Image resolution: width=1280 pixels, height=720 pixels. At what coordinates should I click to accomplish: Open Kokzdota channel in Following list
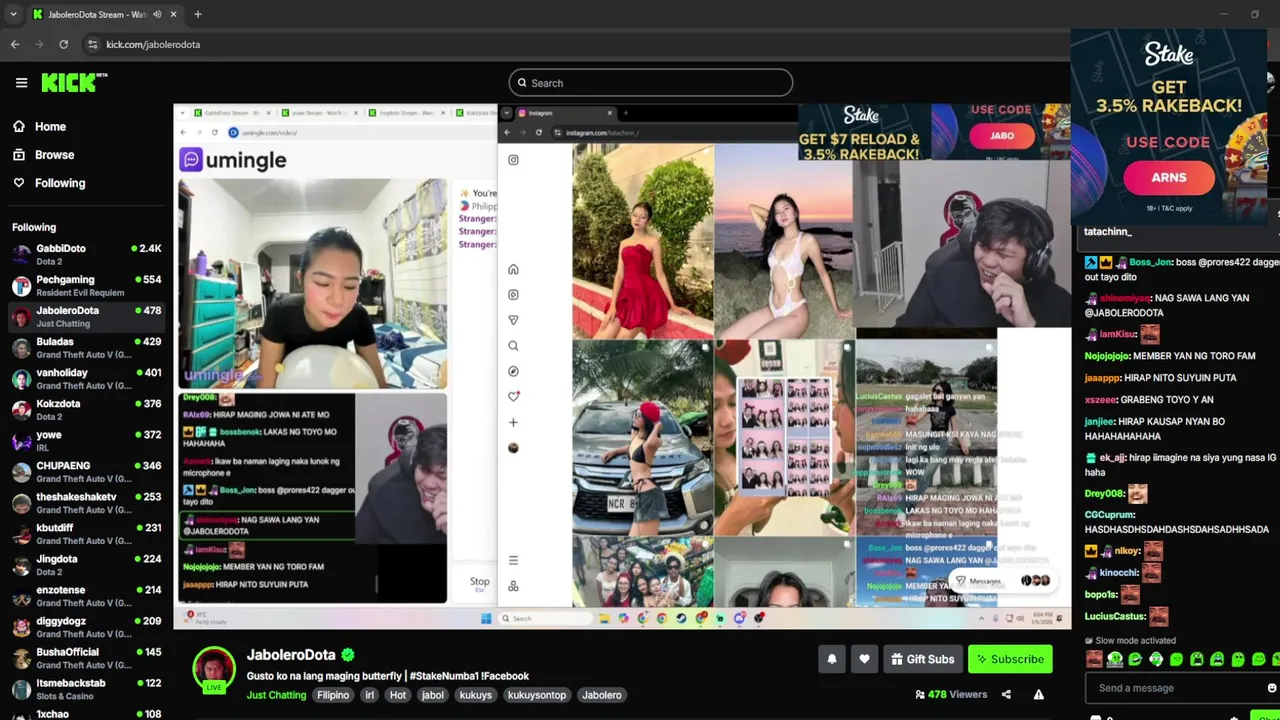point(86,409)
